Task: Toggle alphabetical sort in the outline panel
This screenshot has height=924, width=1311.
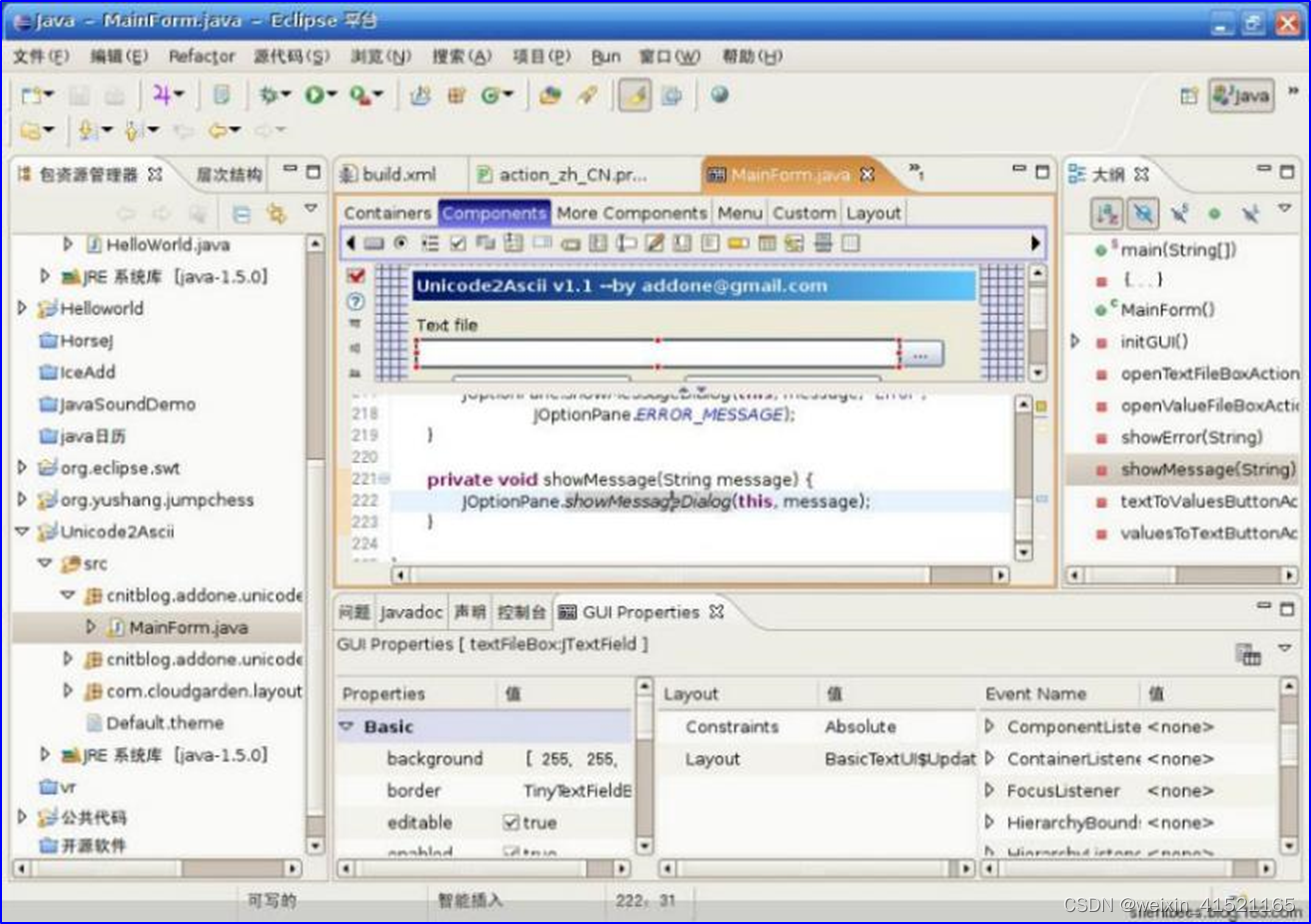Action: click(1107, 213)
